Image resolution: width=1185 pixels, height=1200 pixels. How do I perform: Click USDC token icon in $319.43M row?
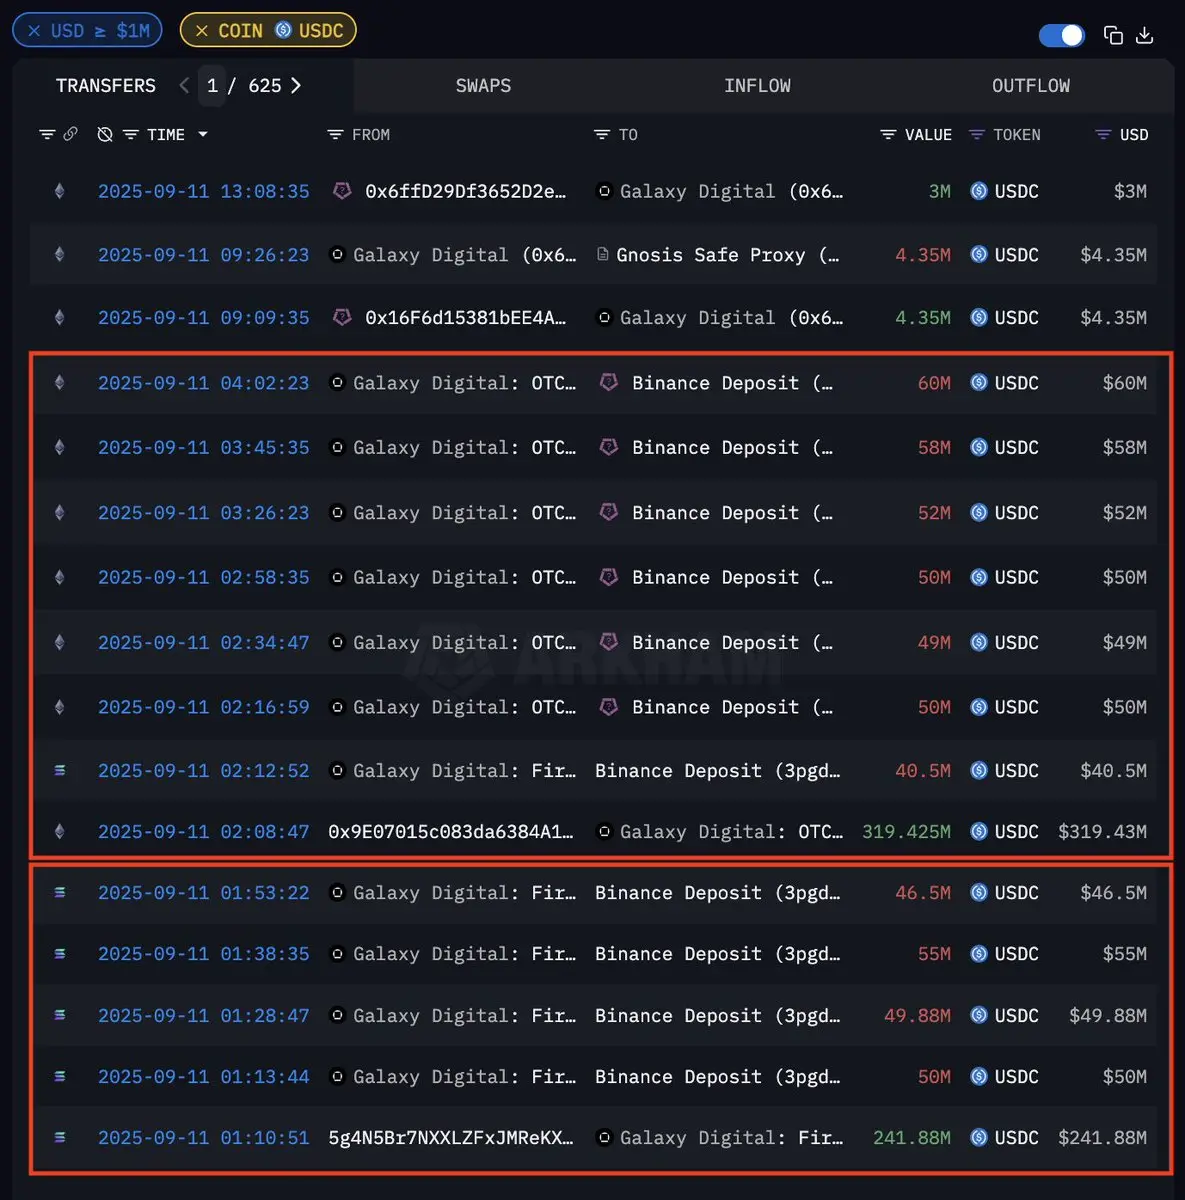(979, 831)
